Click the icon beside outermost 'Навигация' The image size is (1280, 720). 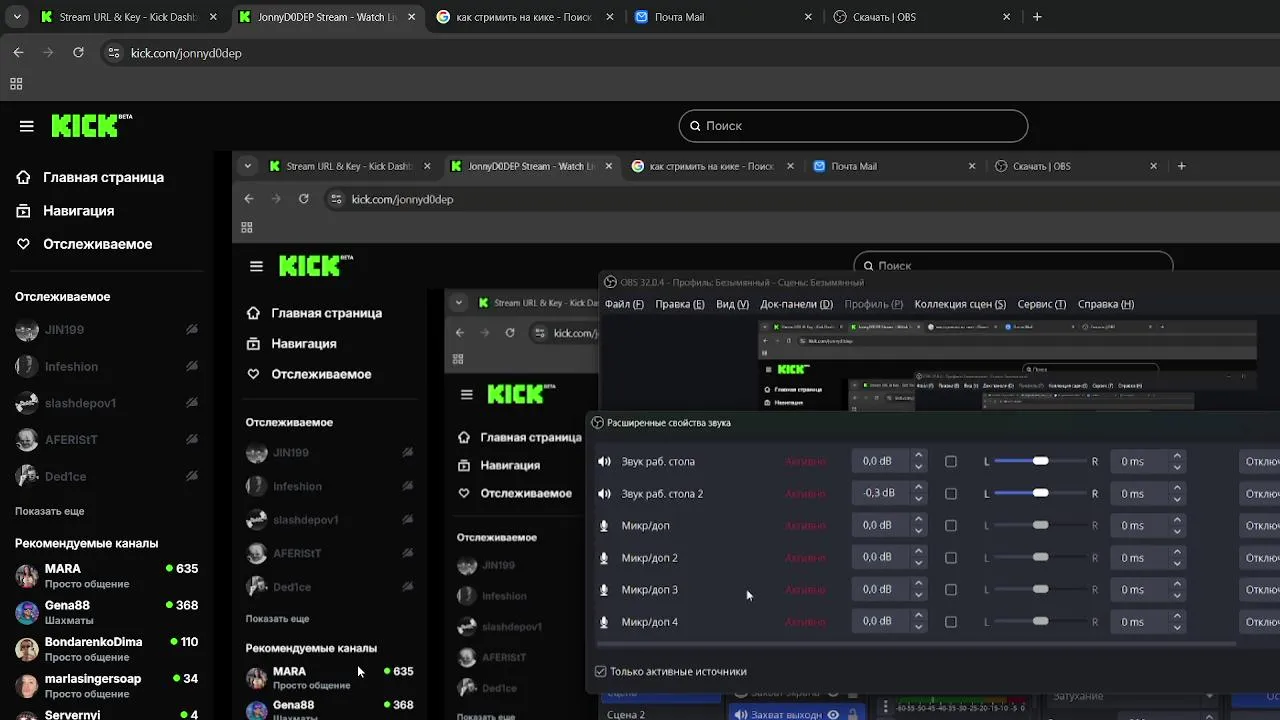click(23, 211)
